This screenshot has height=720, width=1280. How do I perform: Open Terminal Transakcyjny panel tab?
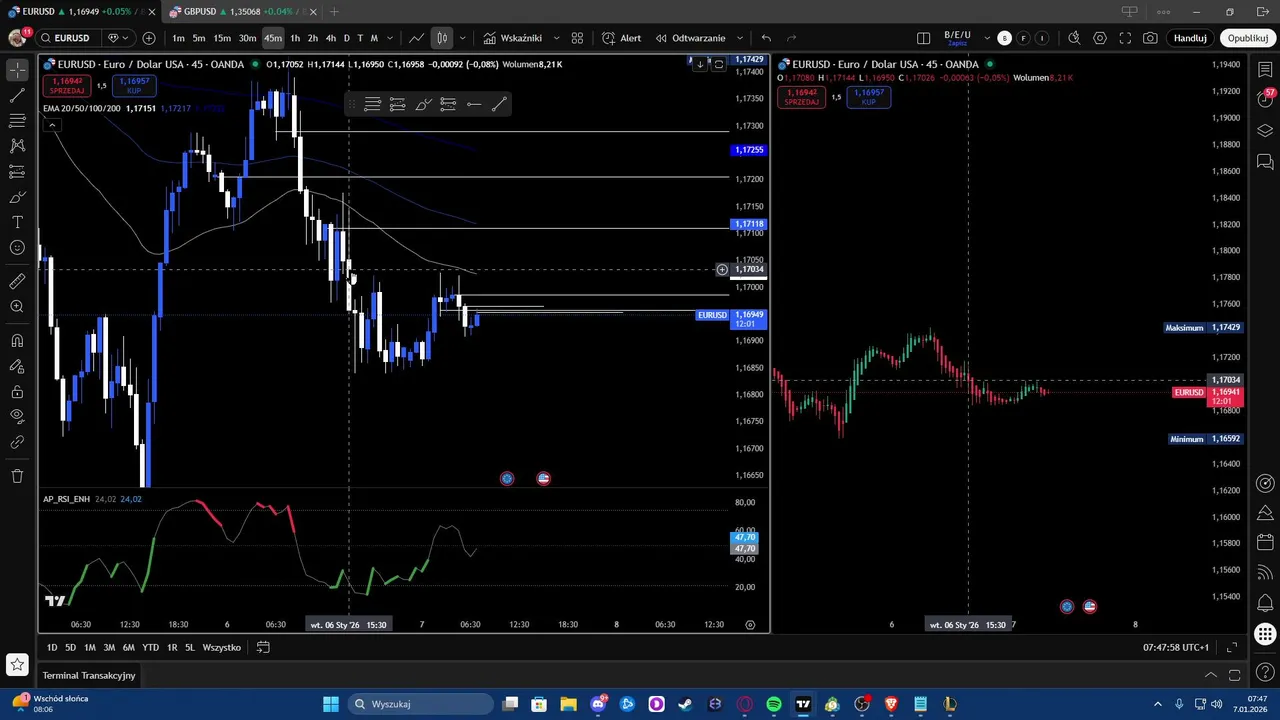click(89, 675)
